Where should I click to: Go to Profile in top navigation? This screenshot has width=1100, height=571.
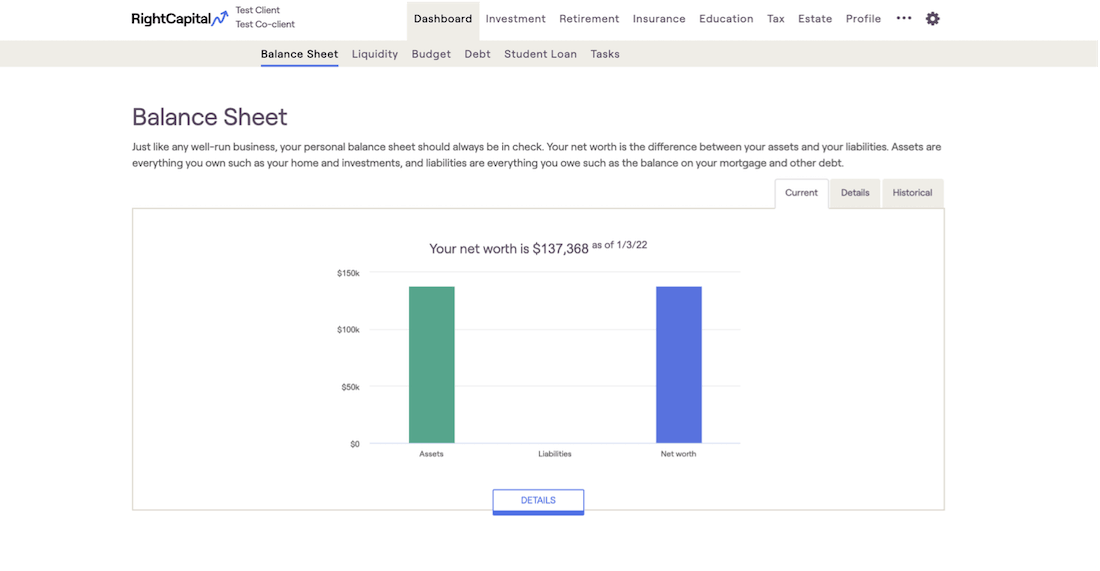point(863,19)
